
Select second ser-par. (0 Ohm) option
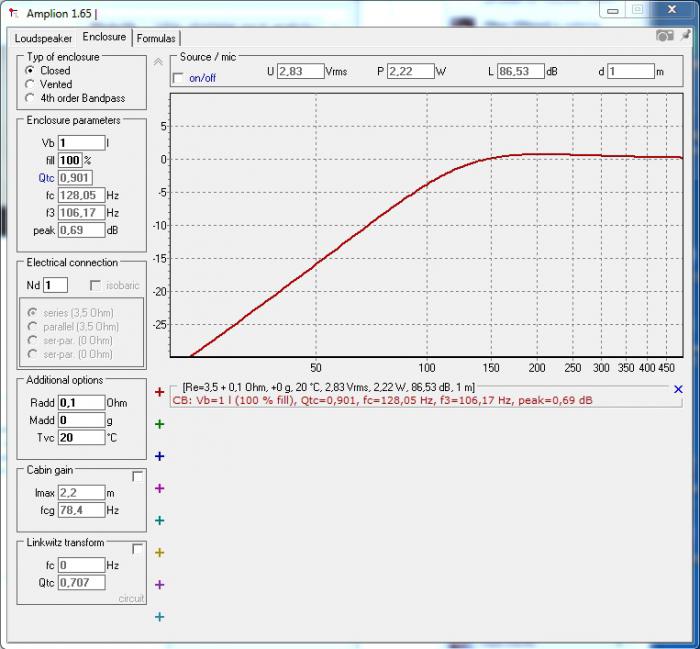(x=32, y=354)
